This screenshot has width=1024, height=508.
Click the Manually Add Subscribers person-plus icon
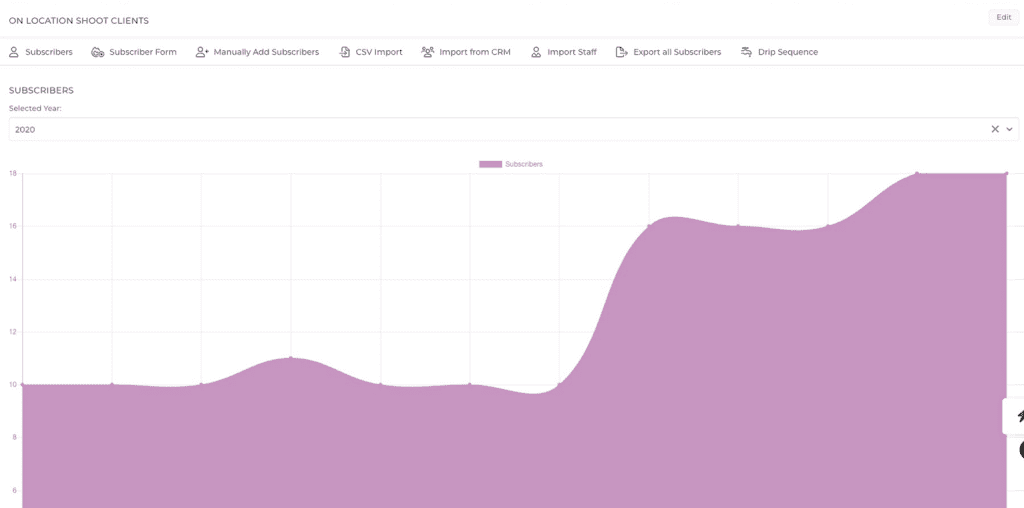coord(202,52)
